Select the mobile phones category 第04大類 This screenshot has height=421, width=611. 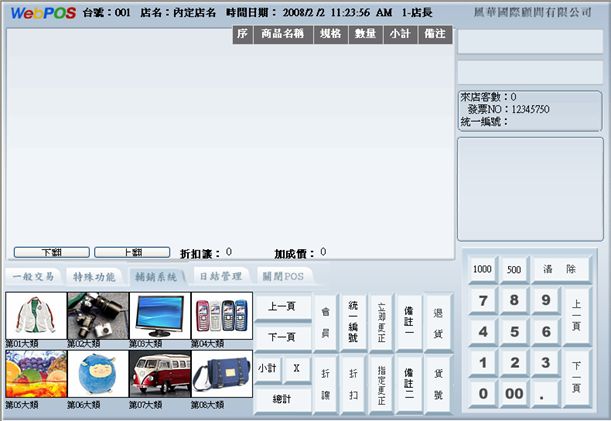pyautogui.click(x=222, y=316)
